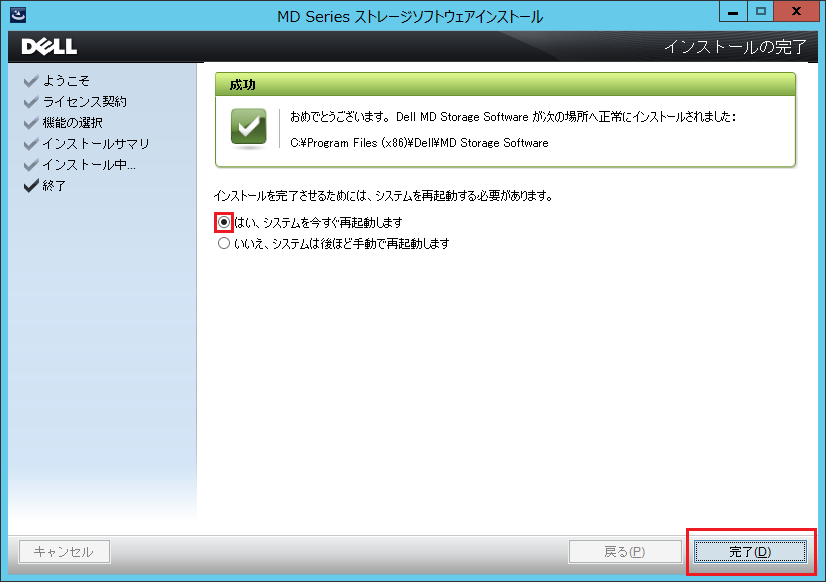The image size is (826, 582).
Task: Click the green success checkmark icon
Action: [x=246, y=125]
